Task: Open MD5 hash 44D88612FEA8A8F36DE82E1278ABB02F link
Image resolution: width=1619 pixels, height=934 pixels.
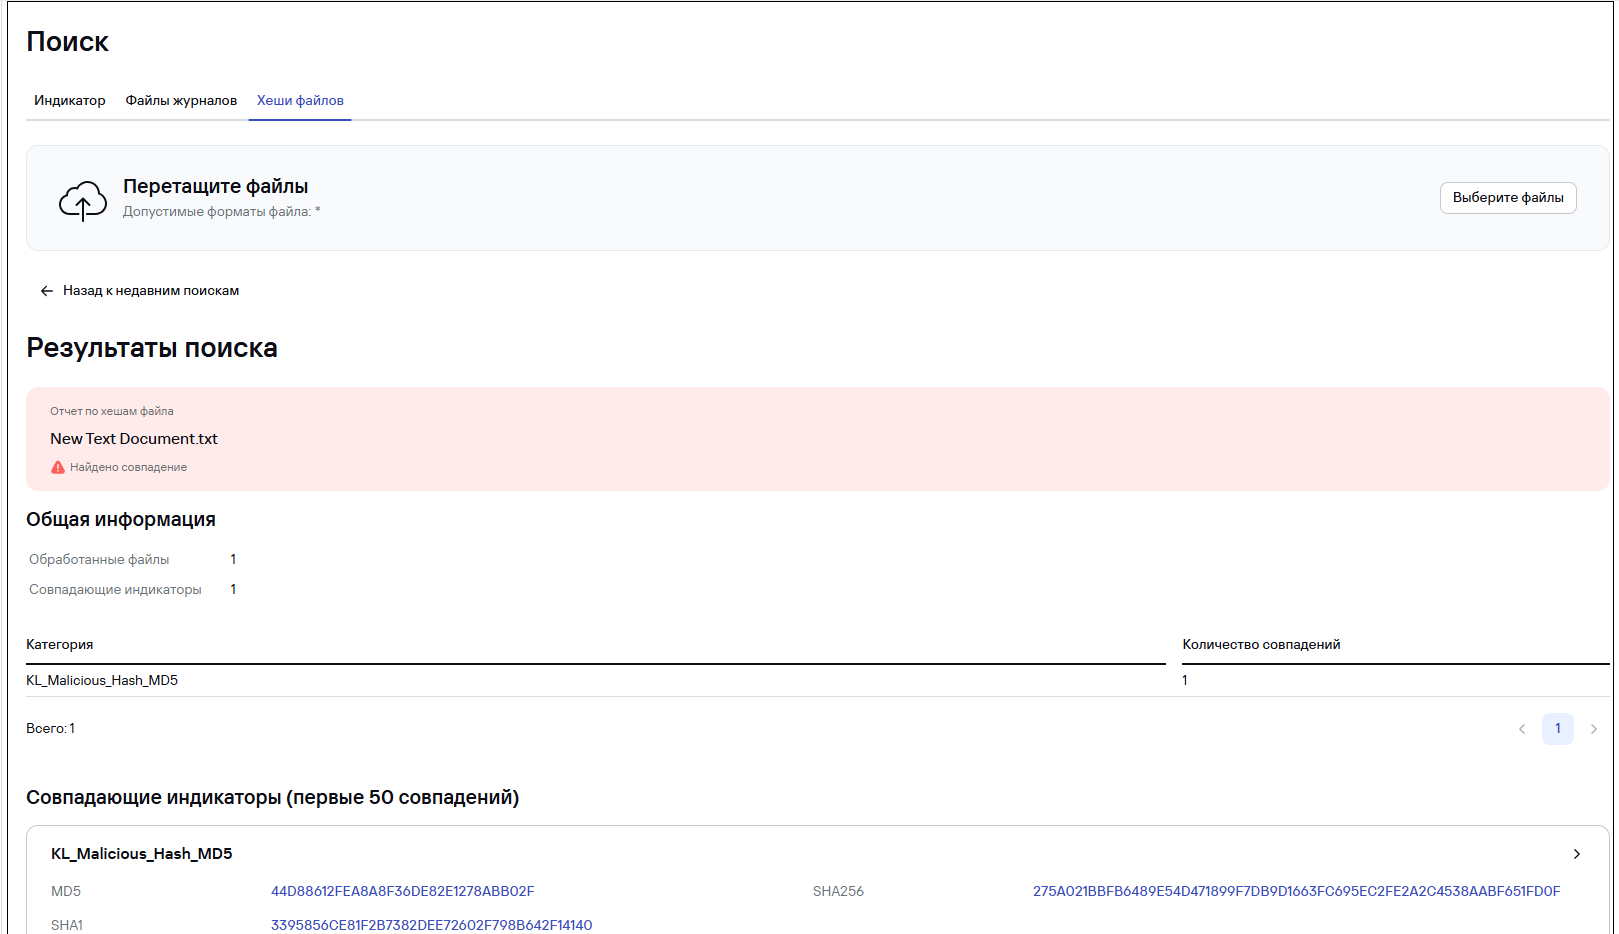Action: pyautogui.click(x=403, y=891)
